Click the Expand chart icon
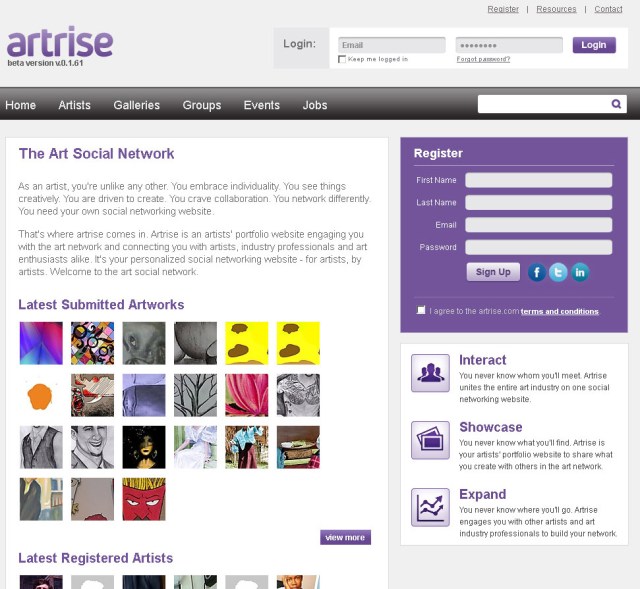 pos(430,507)
